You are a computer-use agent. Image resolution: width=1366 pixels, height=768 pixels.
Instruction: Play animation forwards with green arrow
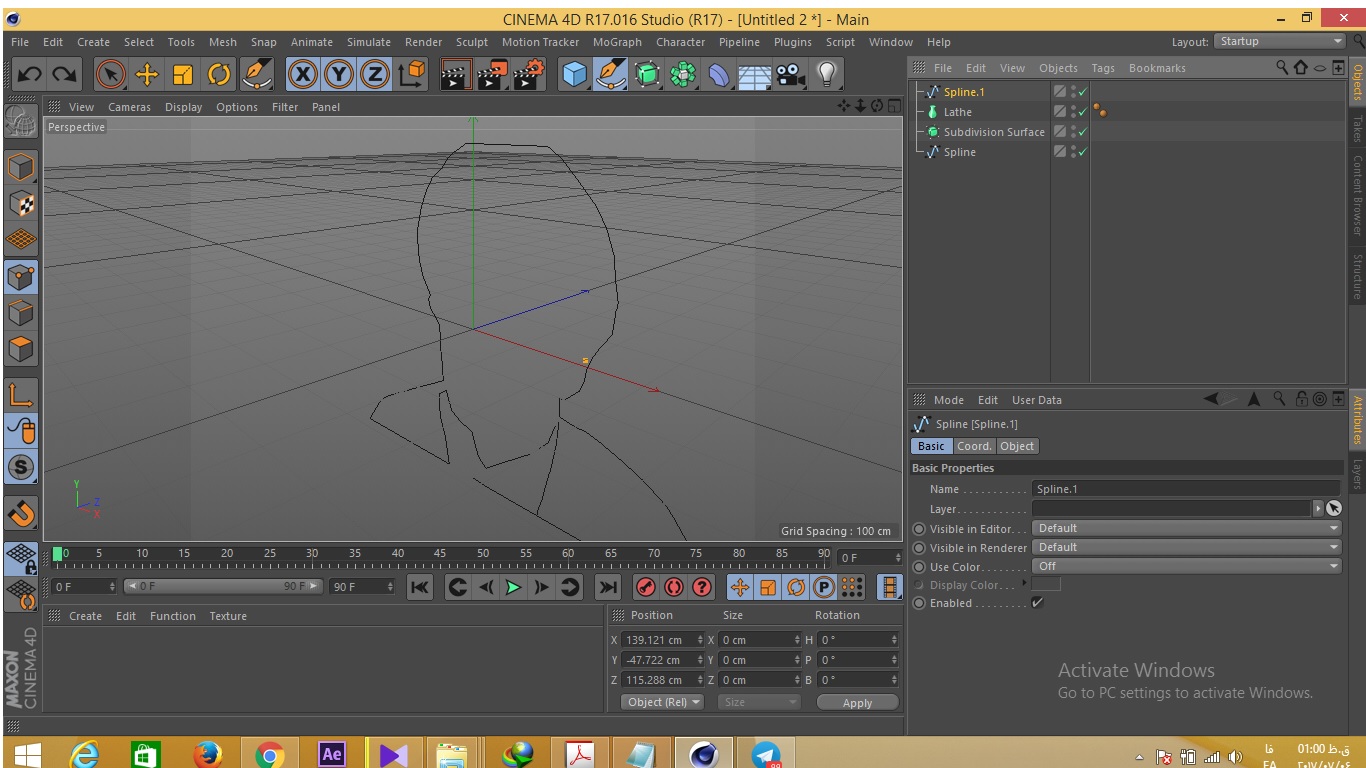(x=514, y=587)
